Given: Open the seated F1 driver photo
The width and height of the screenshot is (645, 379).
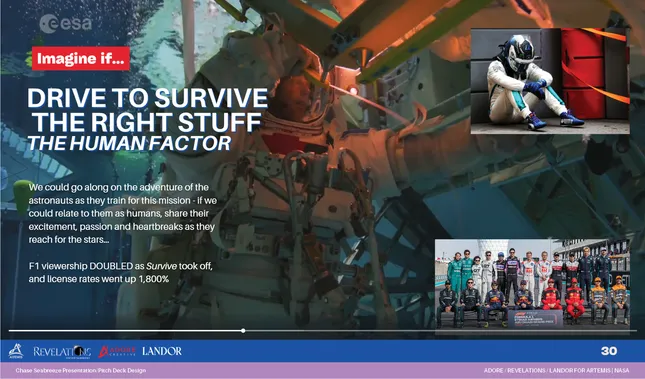Looking at the screenshot, I should [550, 81].
